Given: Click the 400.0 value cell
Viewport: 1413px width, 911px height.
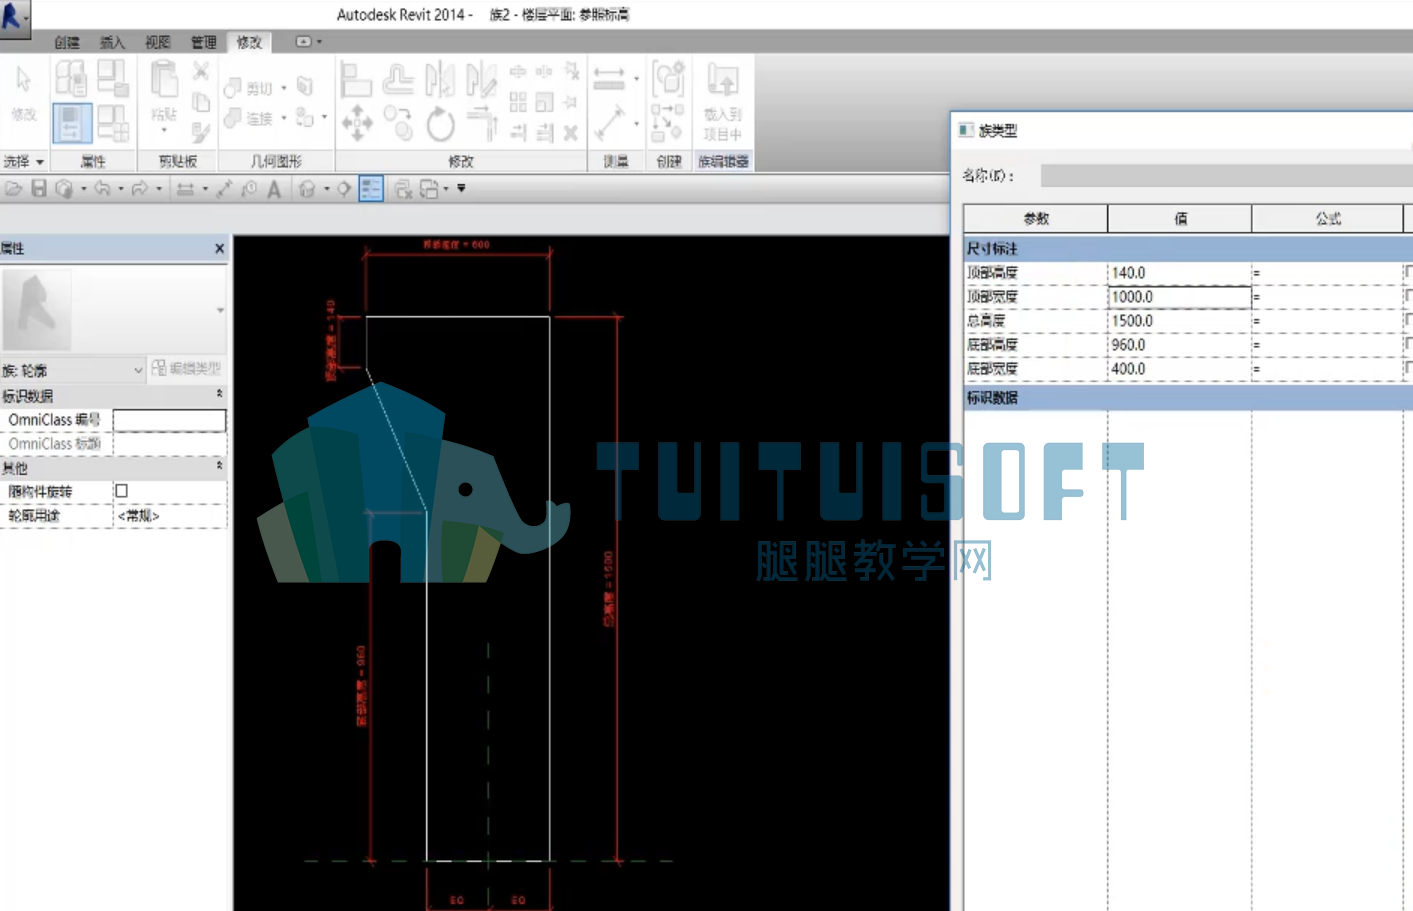Looking at the screenshot, I should (1180, 369).
